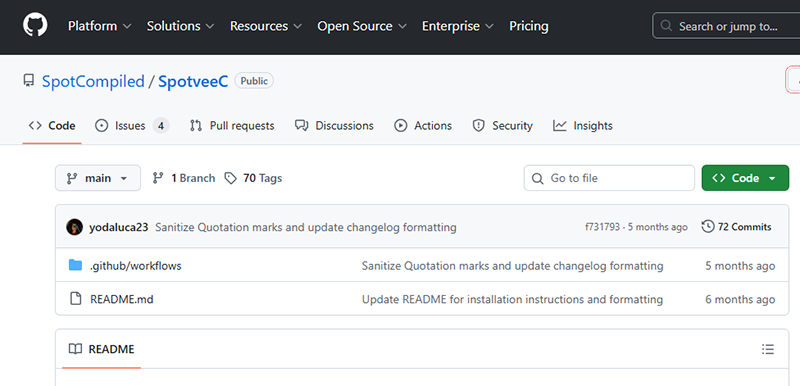Viewport: 800px width, 386px height.
Task: Go to the Pricing page
Action: [529, 26]
